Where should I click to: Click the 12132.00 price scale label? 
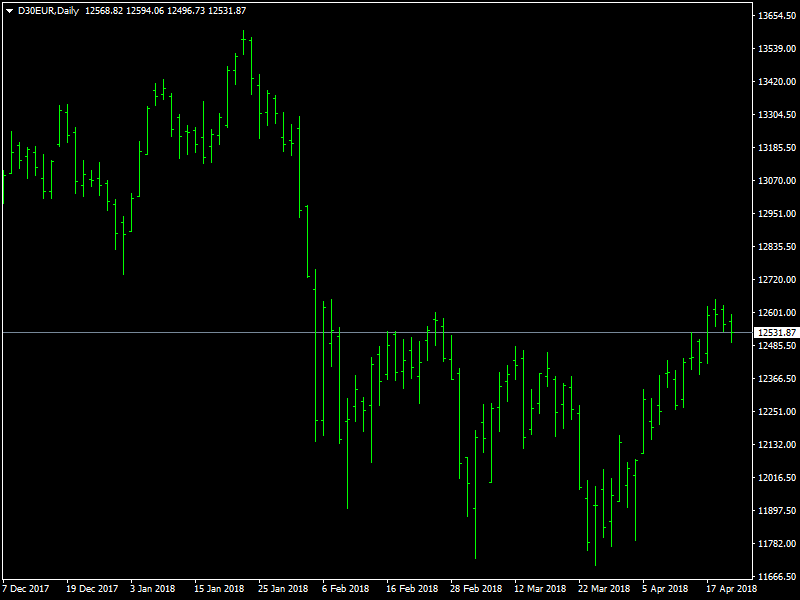point(777,445)
